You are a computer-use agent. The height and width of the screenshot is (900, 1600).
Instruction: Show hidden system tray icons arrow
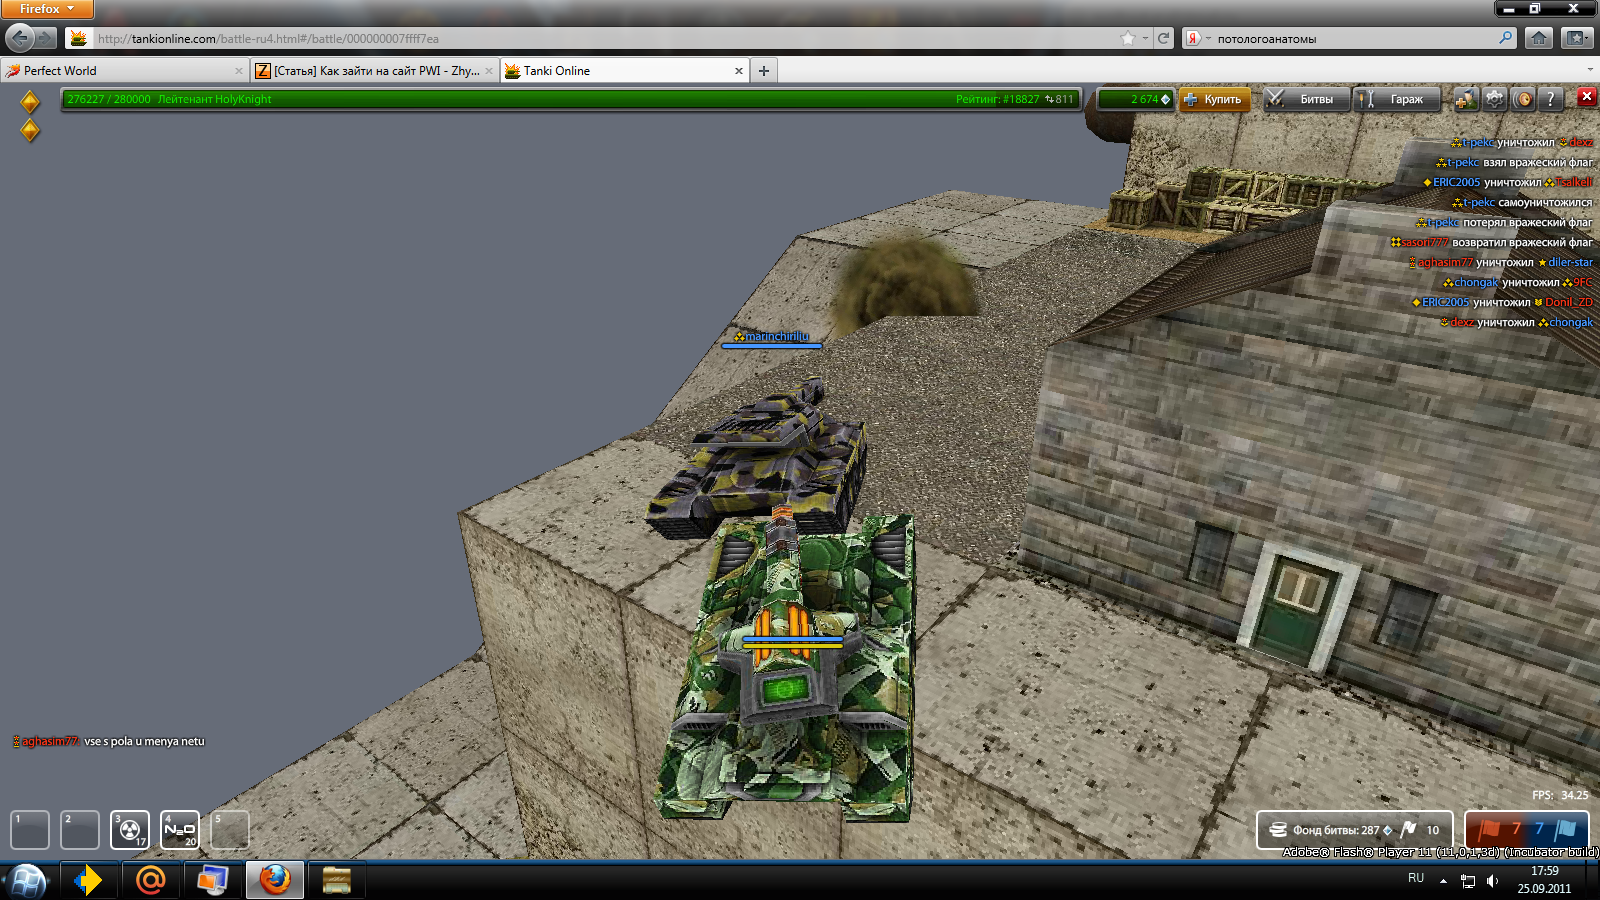[x=1443, y=881]
